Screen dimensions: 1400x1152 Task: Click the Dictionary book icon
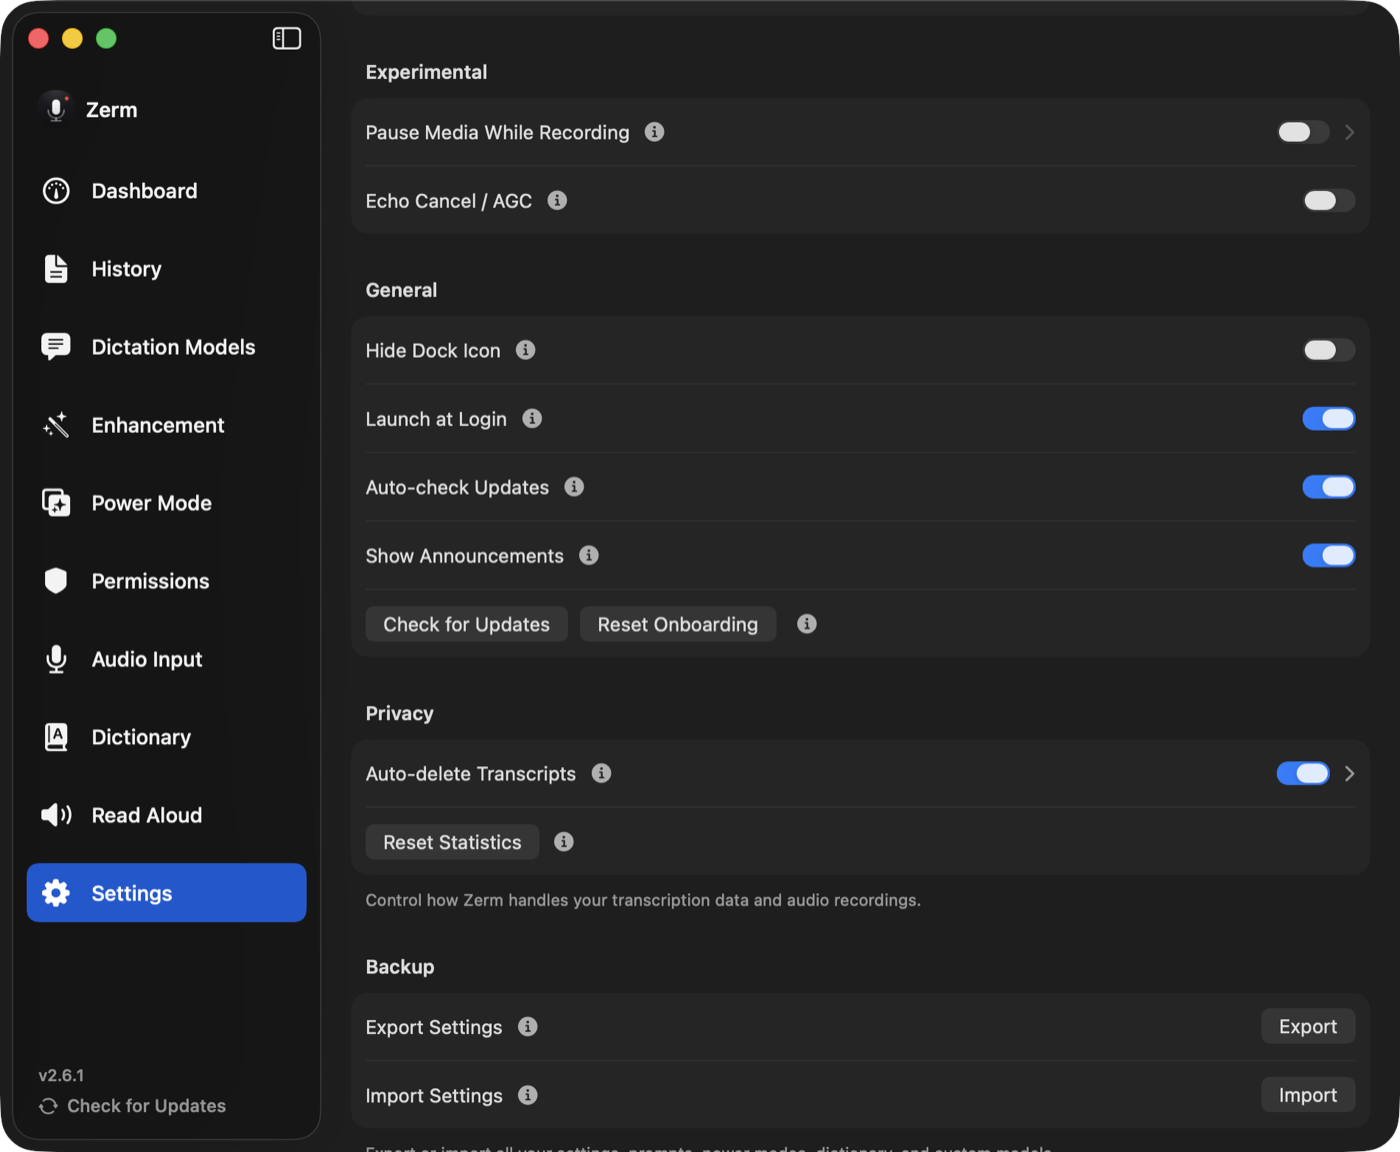pos(56,737)
